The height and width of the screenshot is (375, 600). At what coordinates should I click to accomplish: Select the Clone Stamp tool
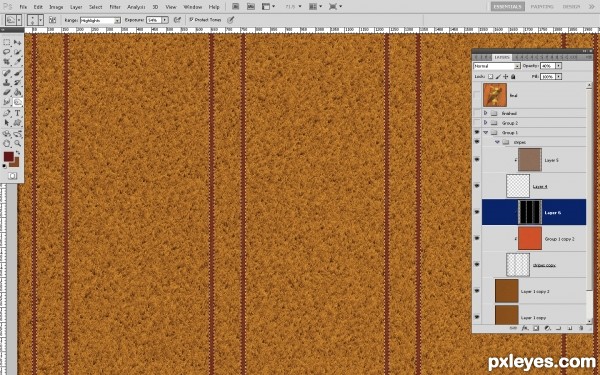coord(7,82)
